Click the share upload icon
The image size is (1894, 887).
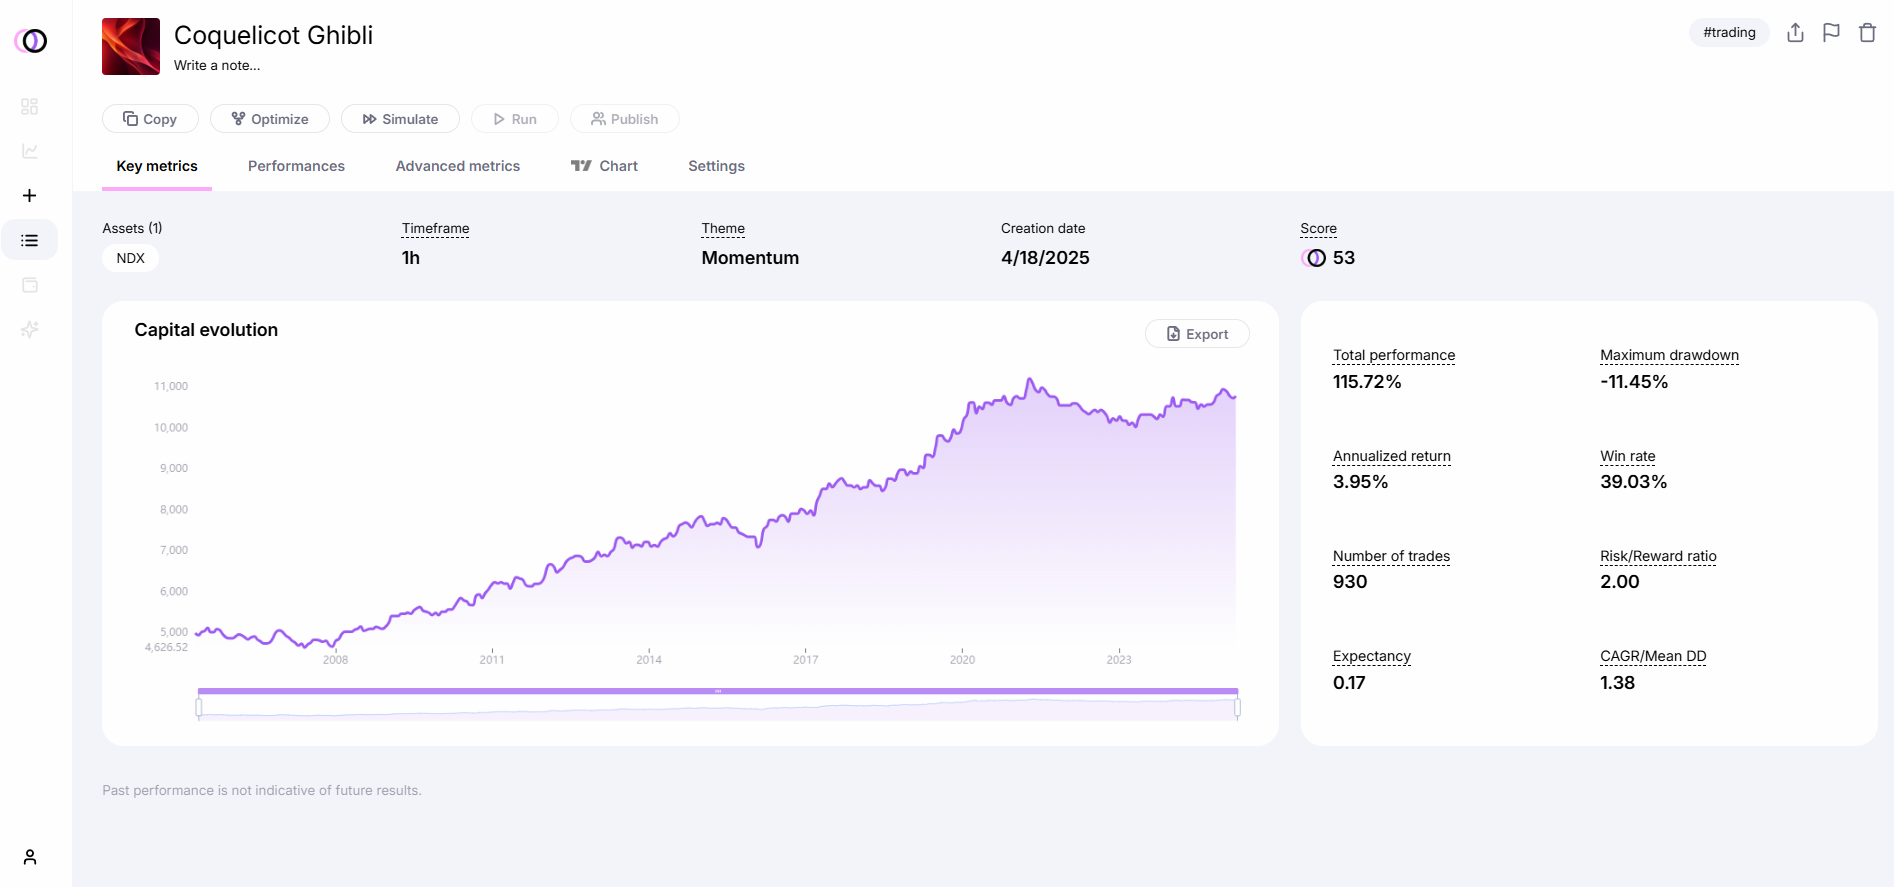coord(1795,33)
